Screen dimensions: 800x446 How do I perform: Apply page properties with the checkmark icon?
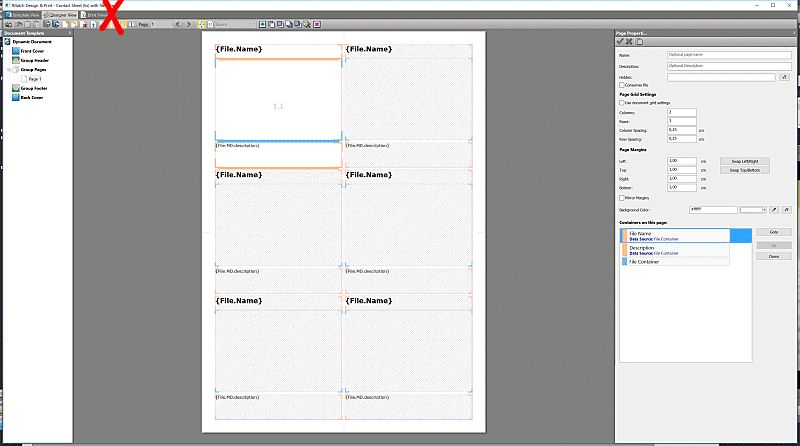tap(620, 41)
